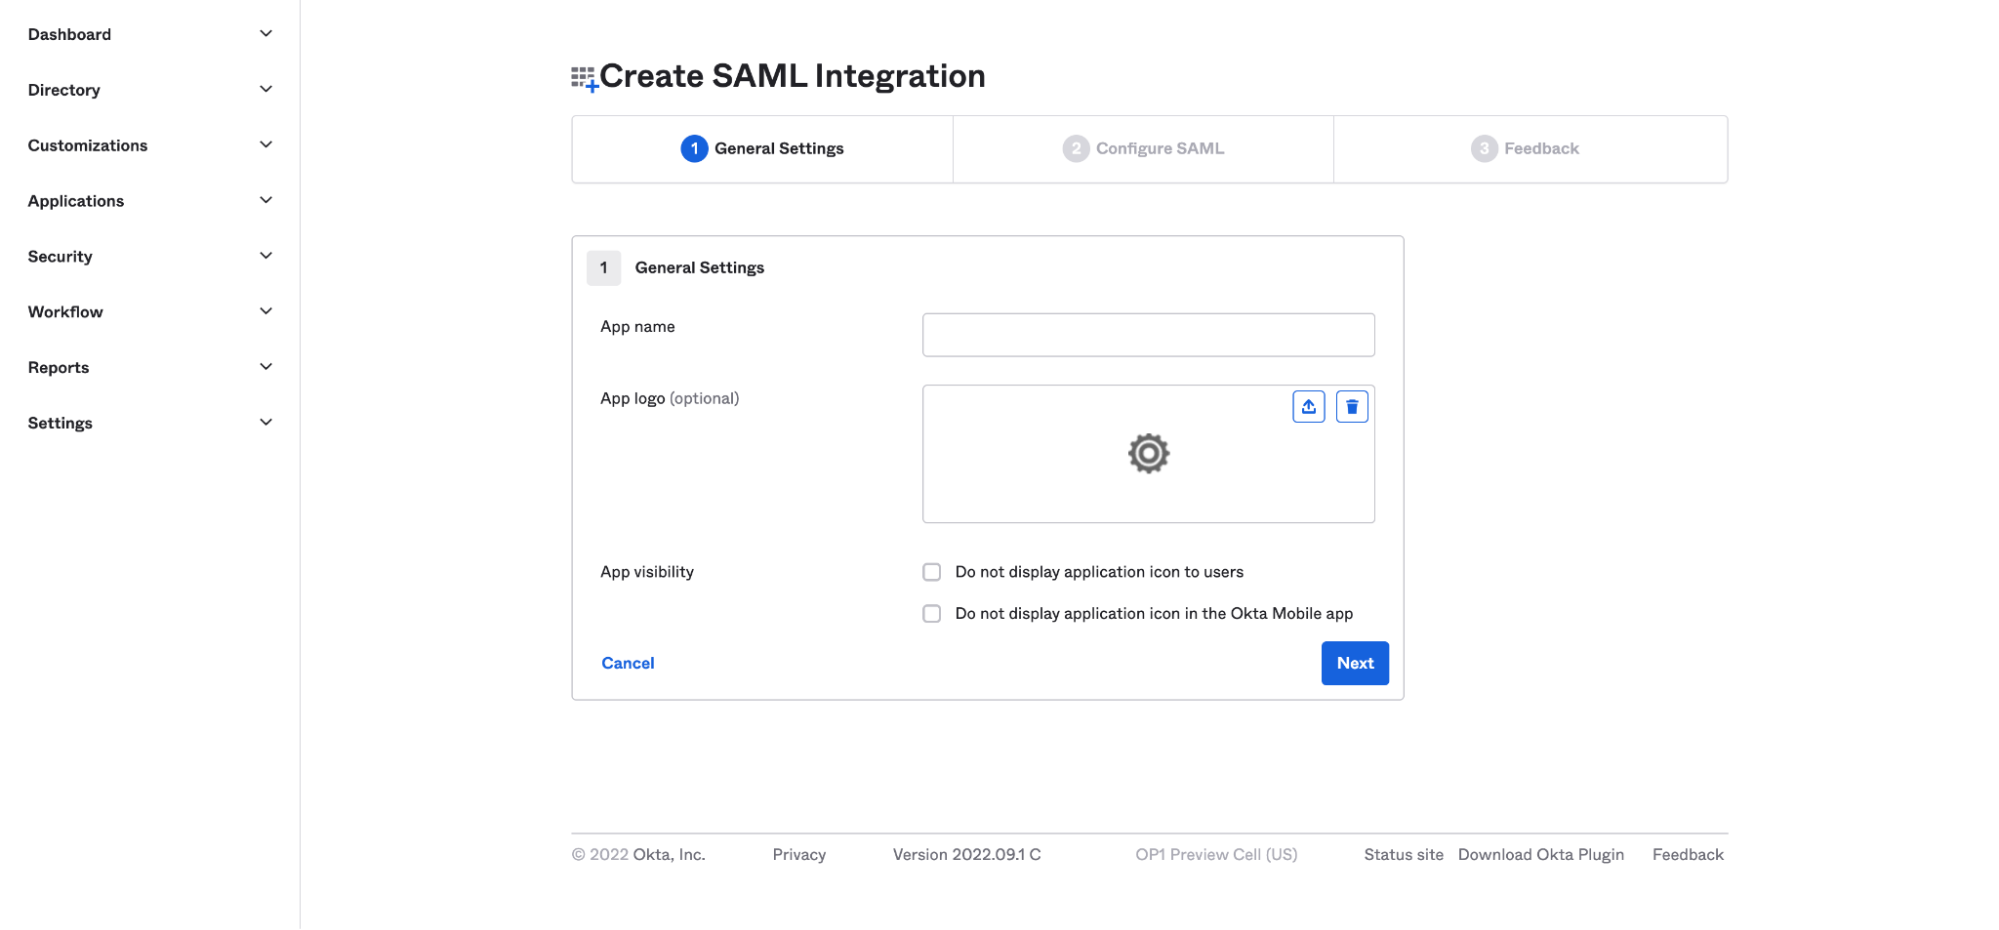Screen dimensions: 1999x930
Task: Click the step 3 circle icon
Action: click(x=1484, y=149)
